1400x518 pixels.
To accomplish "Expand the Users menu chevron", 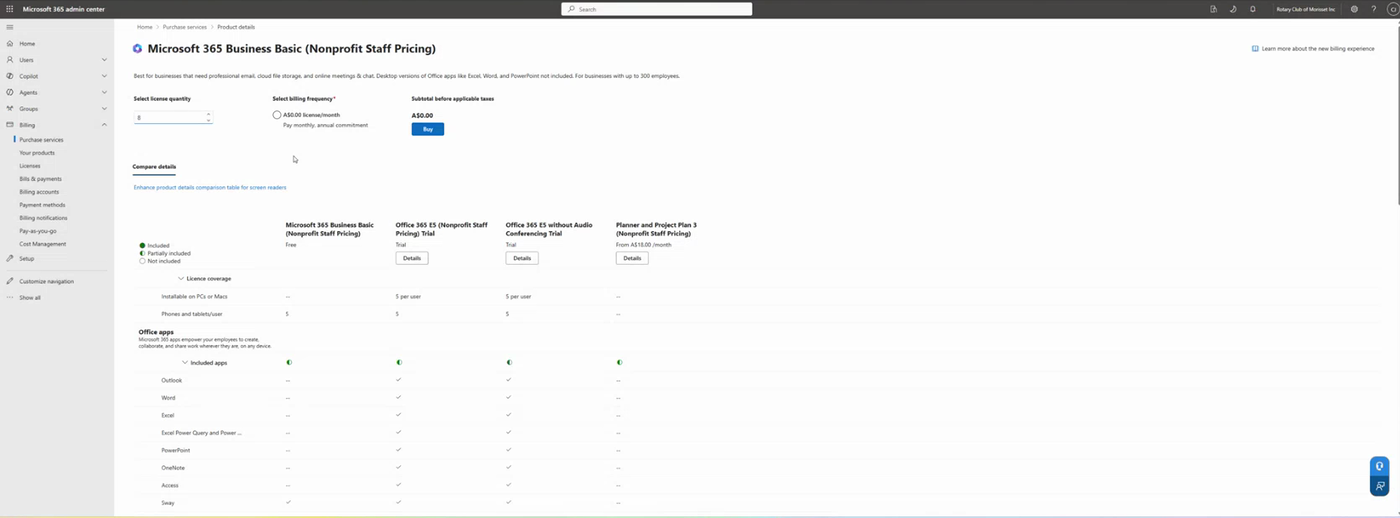I will pos(104,60).
